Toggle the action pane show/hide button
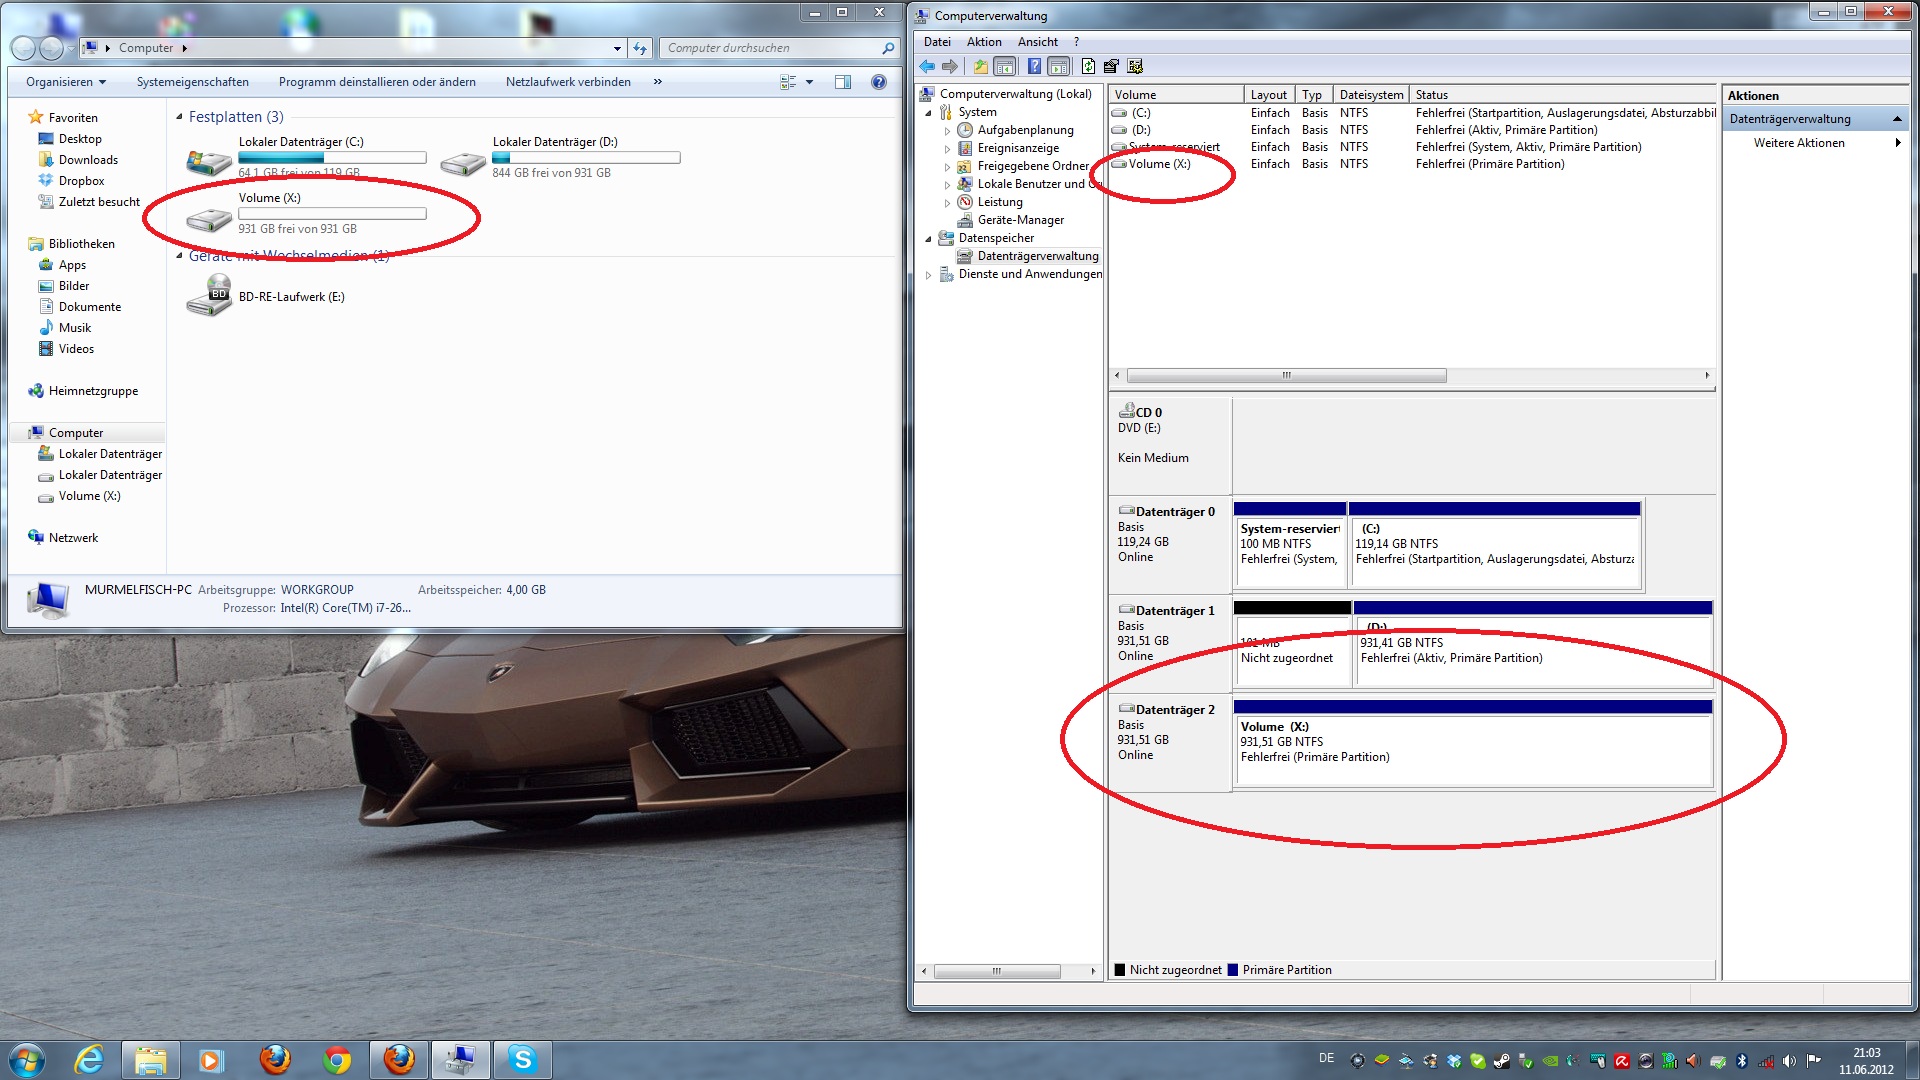Screen dimensions: 1920x1080 (x=1059, y=66)
